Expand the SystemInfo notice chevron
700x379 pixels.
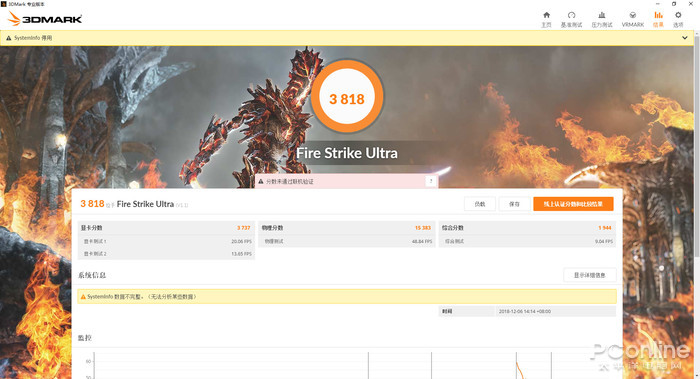tap(685, 38)
